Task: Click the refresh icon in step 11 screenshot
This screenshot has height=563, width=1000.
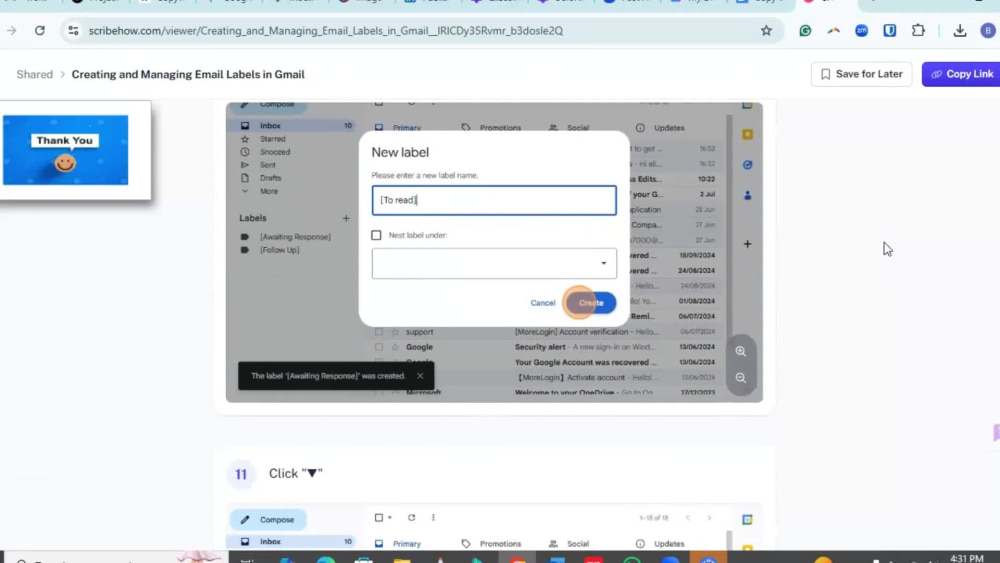Action: coord(411,518)
